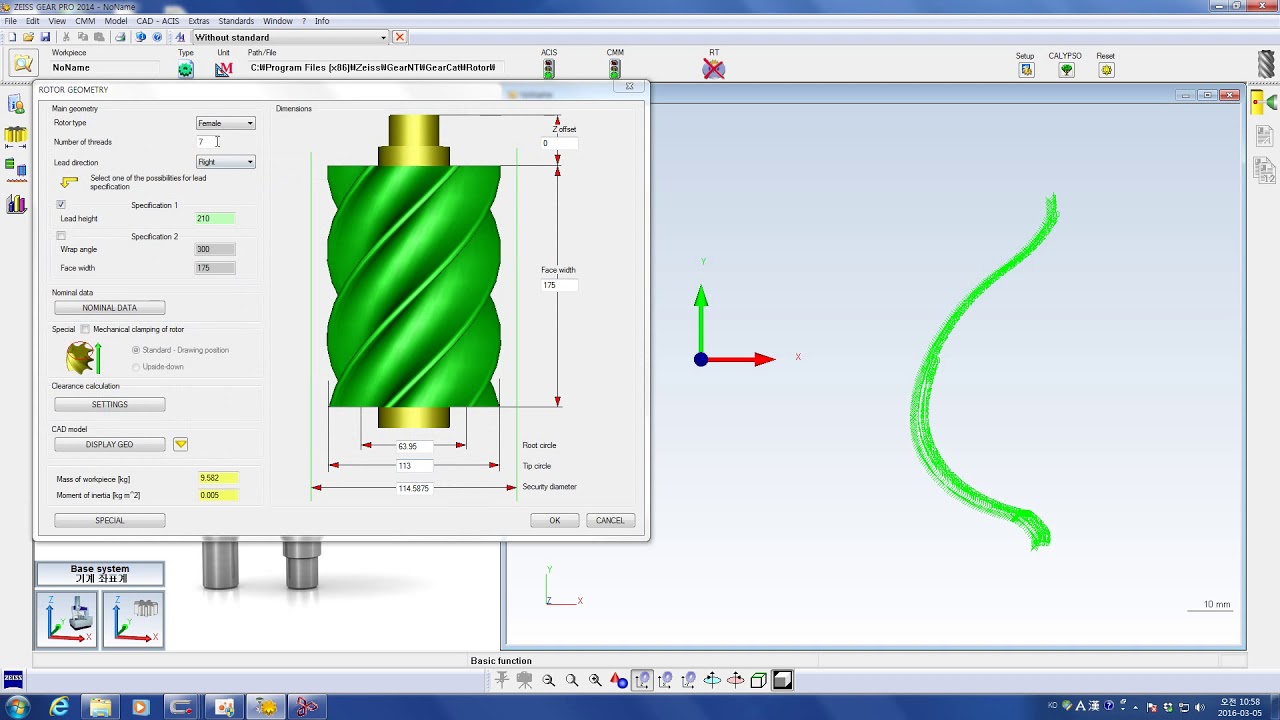Click the CMM traffic light icon
Screen dimensions: 1280x720
pos(615,69)
